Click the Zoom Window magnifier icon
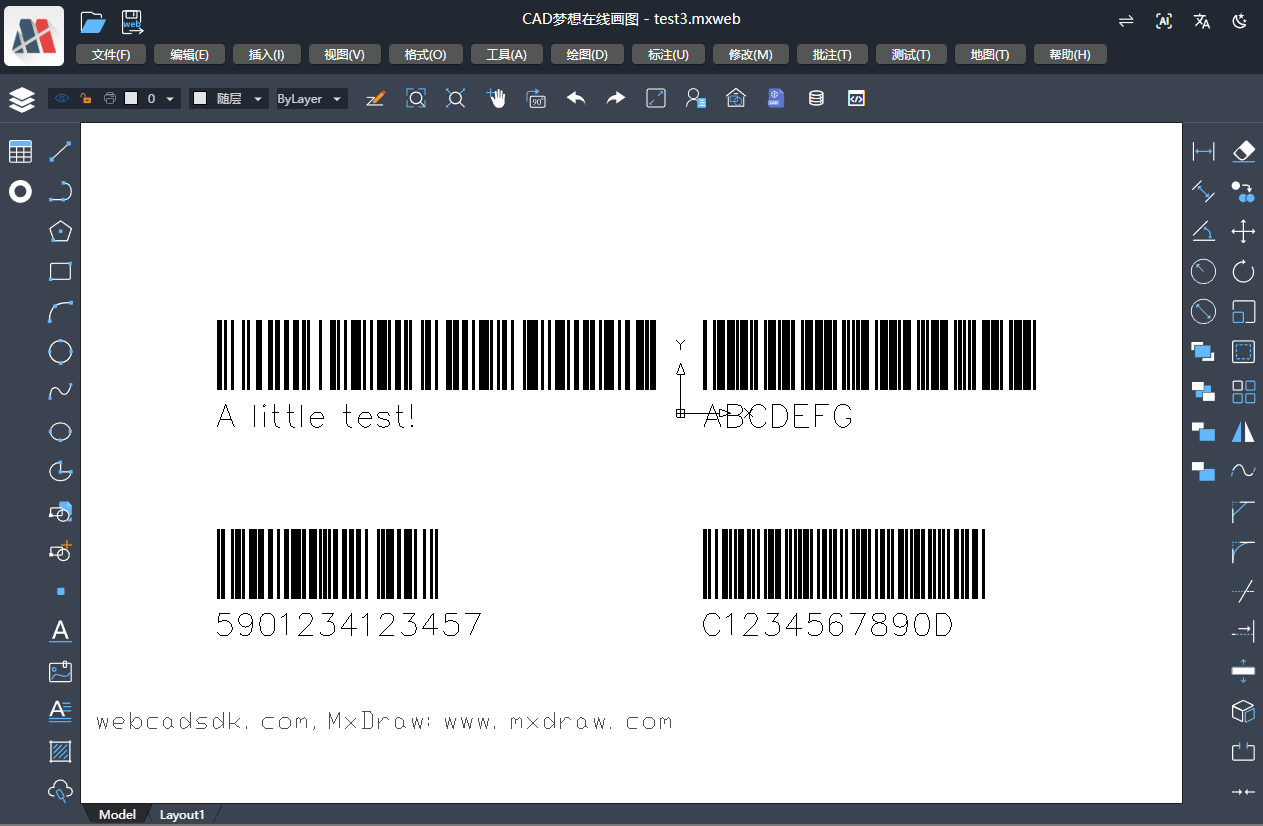Screen dimensions: 1263x826 click(416, 98)
